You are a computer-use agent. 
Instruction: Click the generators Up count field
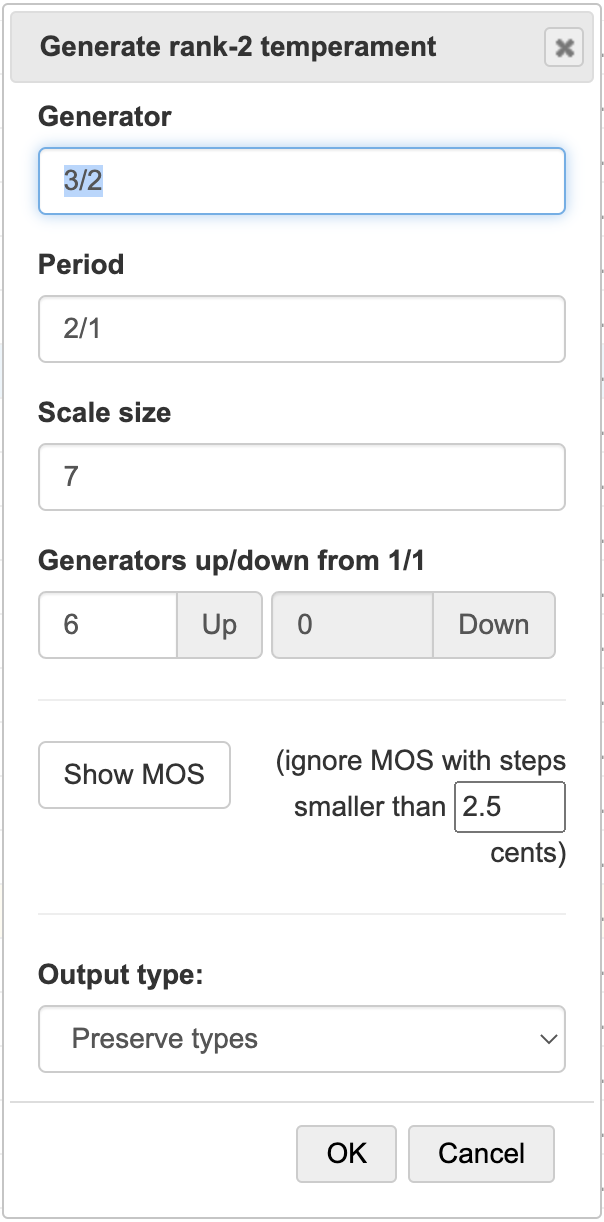(108, 625)
